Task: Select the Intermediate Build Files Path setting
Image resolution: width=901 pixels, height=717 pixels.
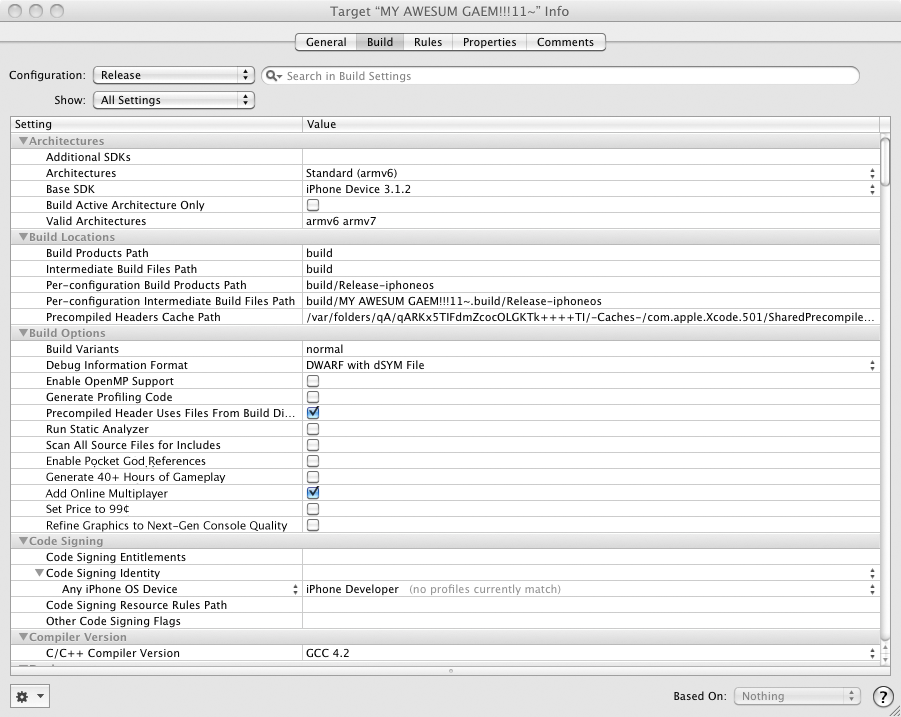Action: [x=445, y=269]
